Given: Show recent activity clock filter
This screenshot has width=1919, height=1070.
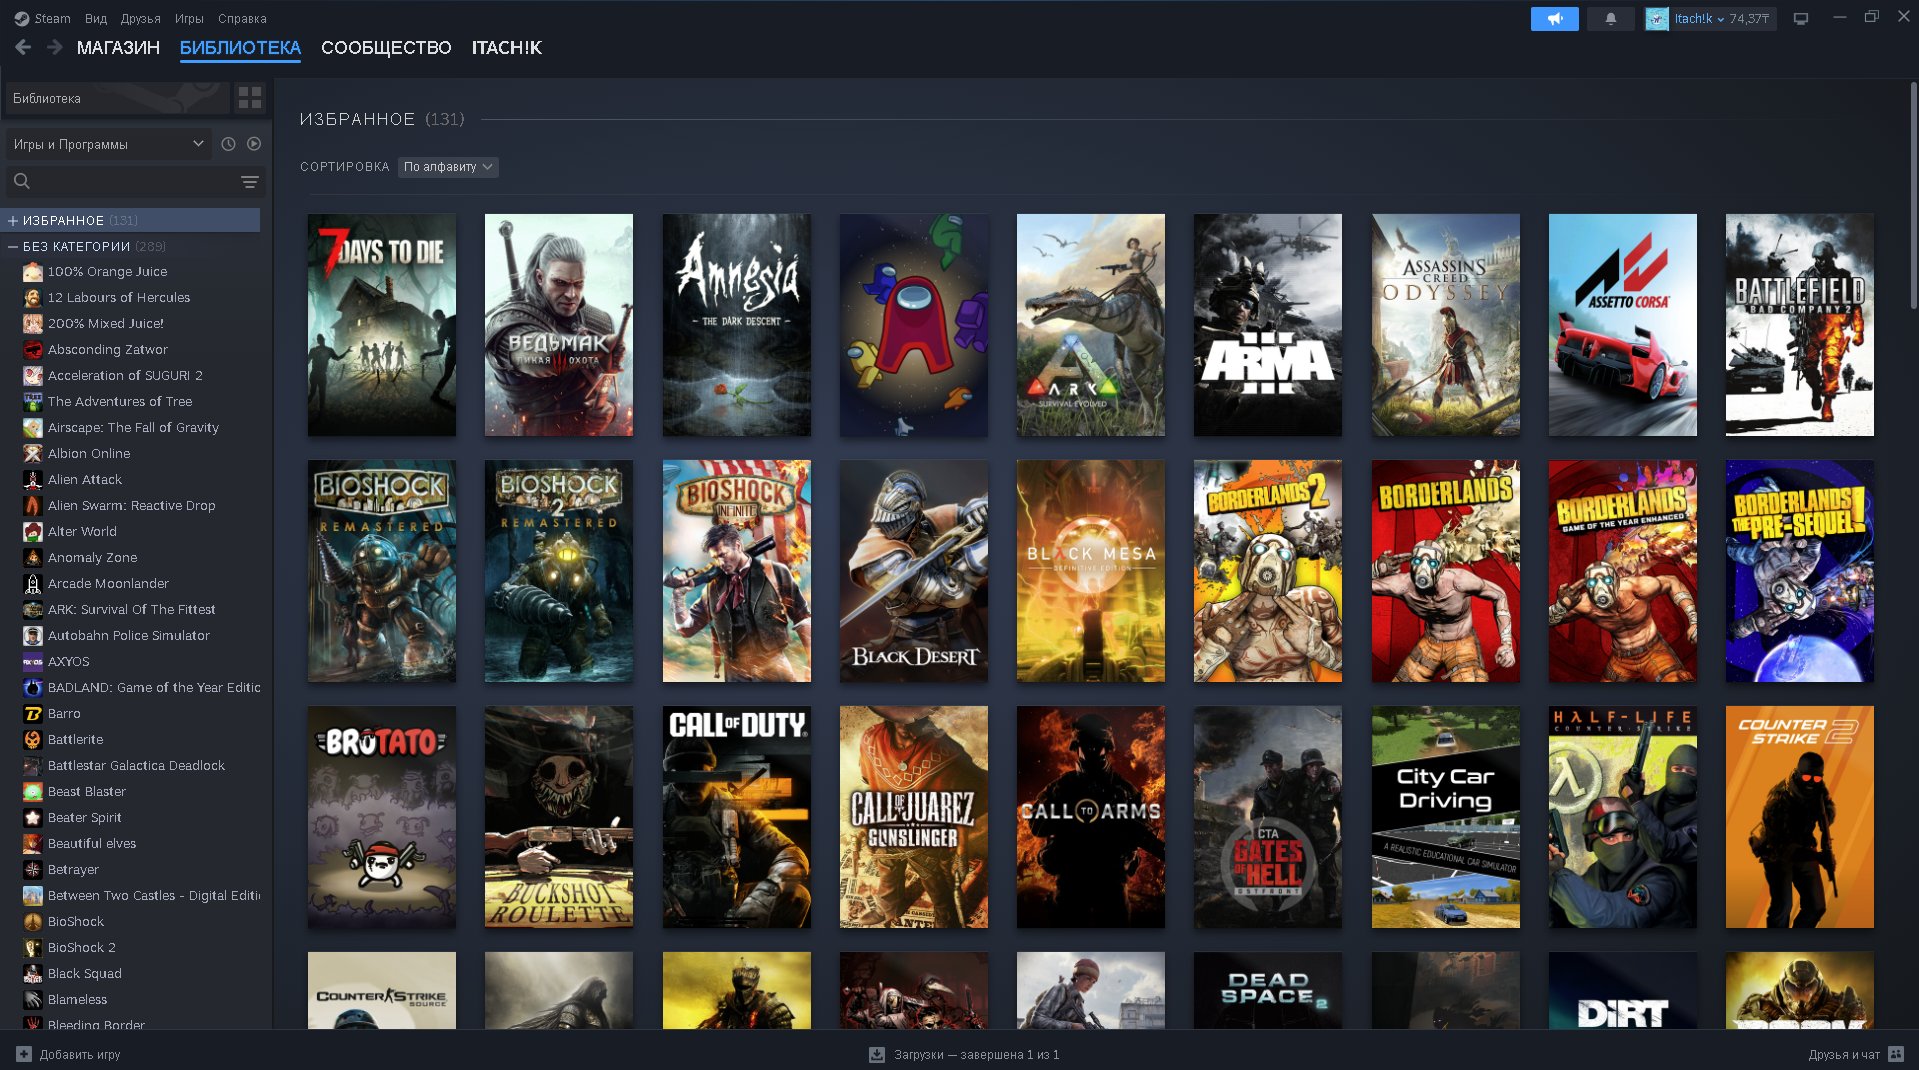Looking at the screenshot, I should pos(228,144).
